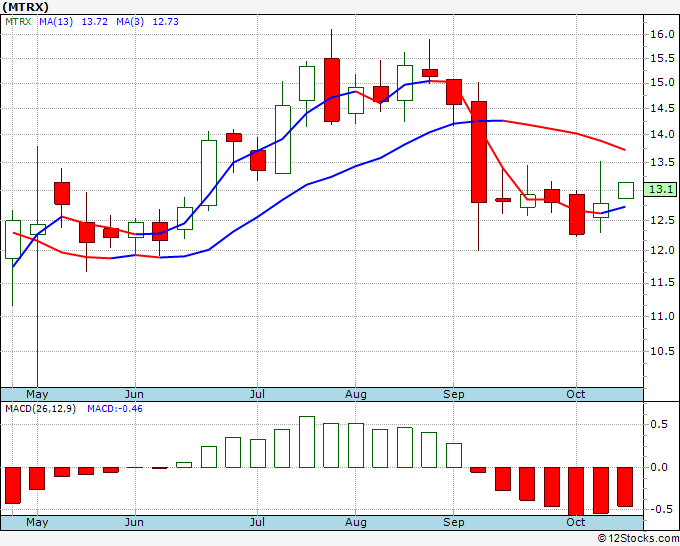Click the 15.5 price axis label
Screen dimensions: 680x546
point(662,59)
